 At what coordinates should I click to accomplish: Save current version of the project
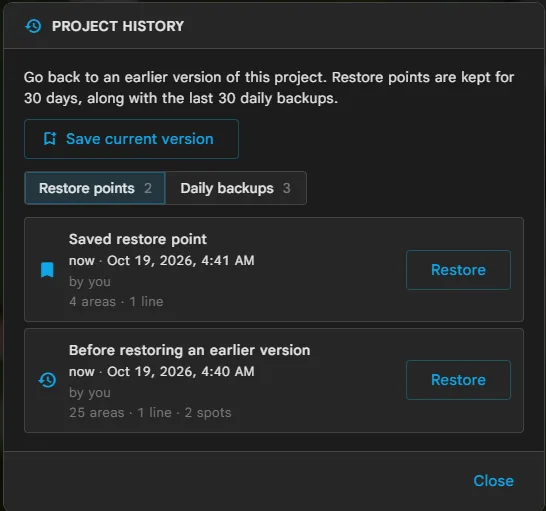pyautogui.click(x=131, y=139)
